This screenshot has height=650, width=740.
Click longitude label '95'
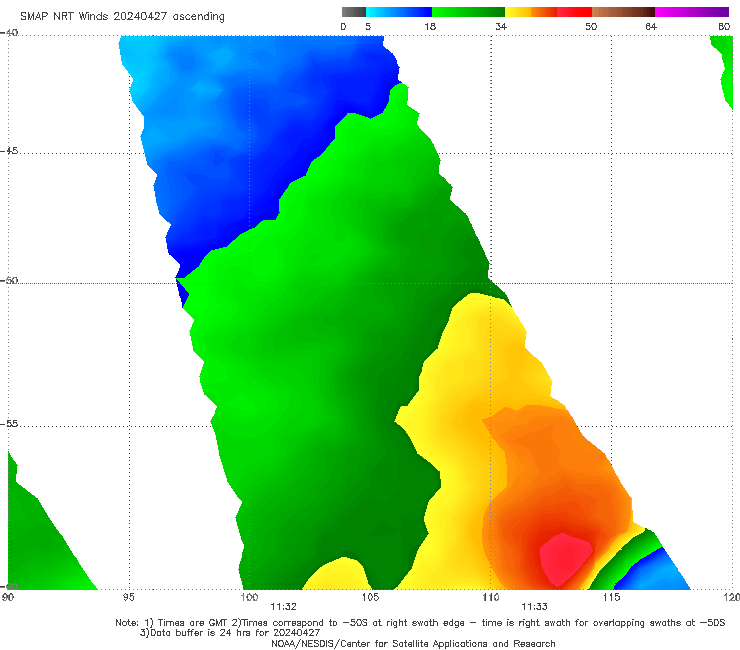tap(128, 597)
